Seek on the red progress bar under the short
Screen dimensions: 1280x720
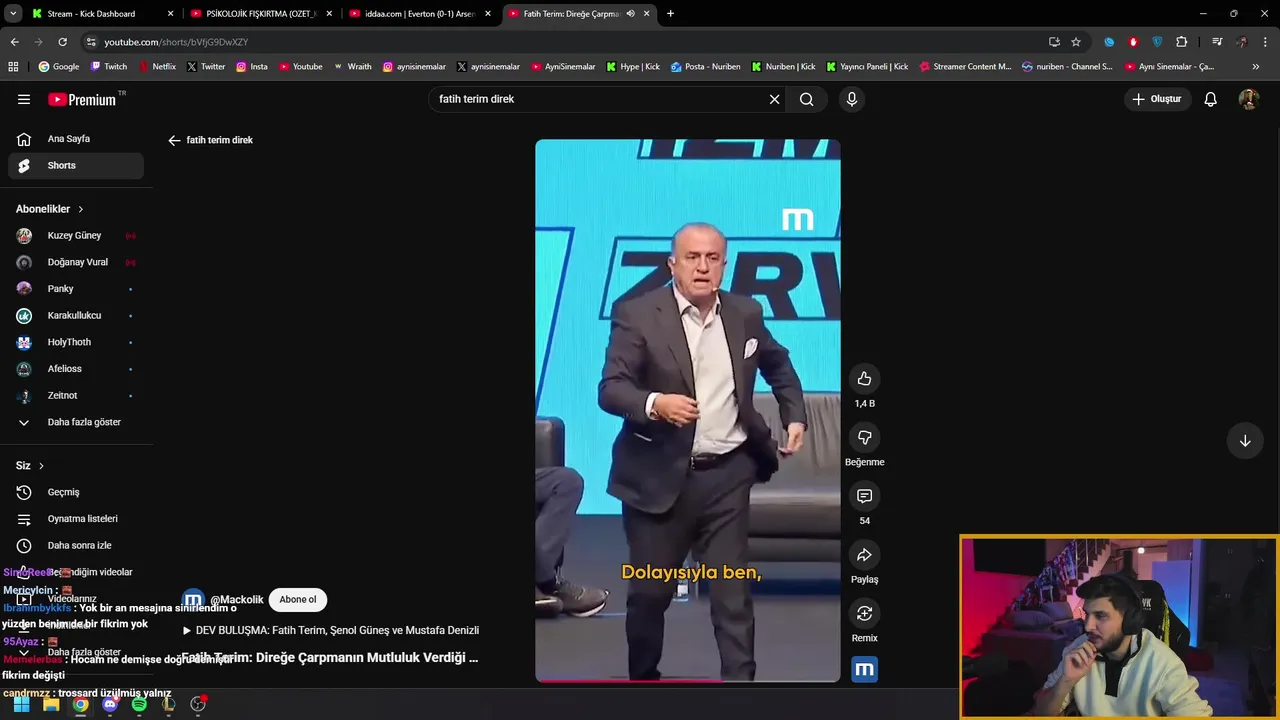point(688,681)
